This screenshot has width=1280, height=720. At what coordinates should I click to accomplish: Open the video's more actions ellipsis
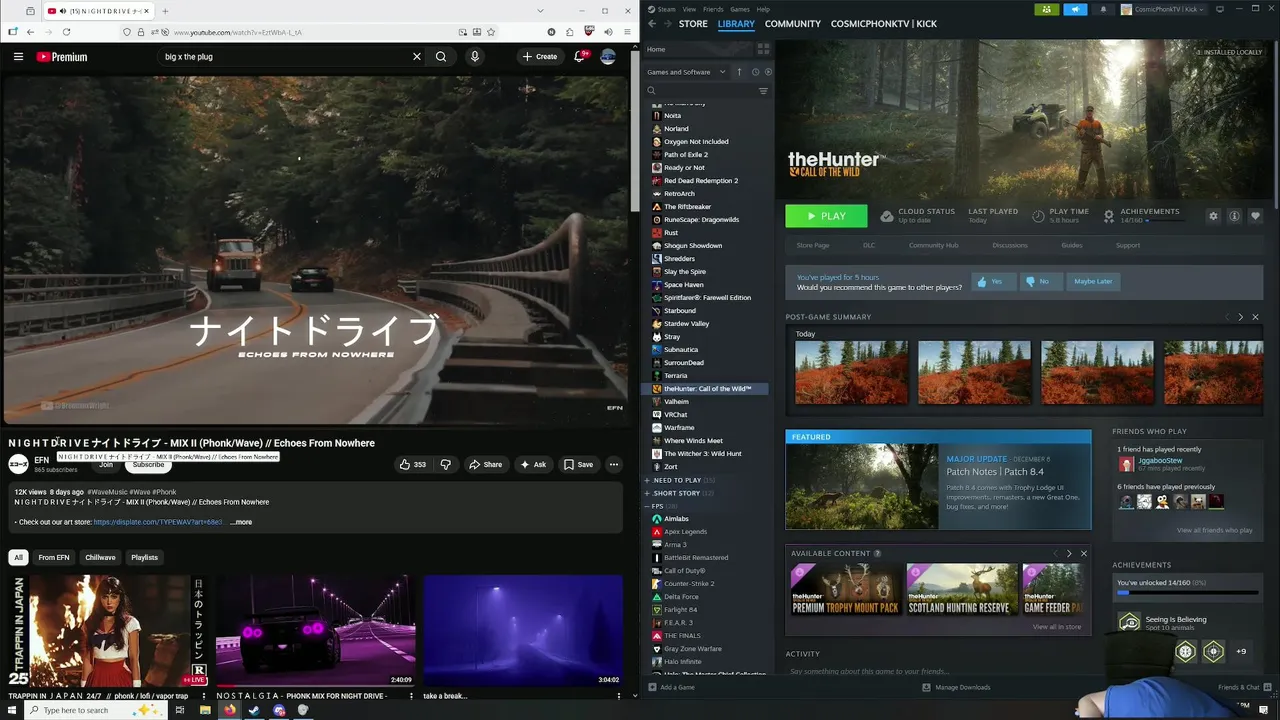pos(614,464)
